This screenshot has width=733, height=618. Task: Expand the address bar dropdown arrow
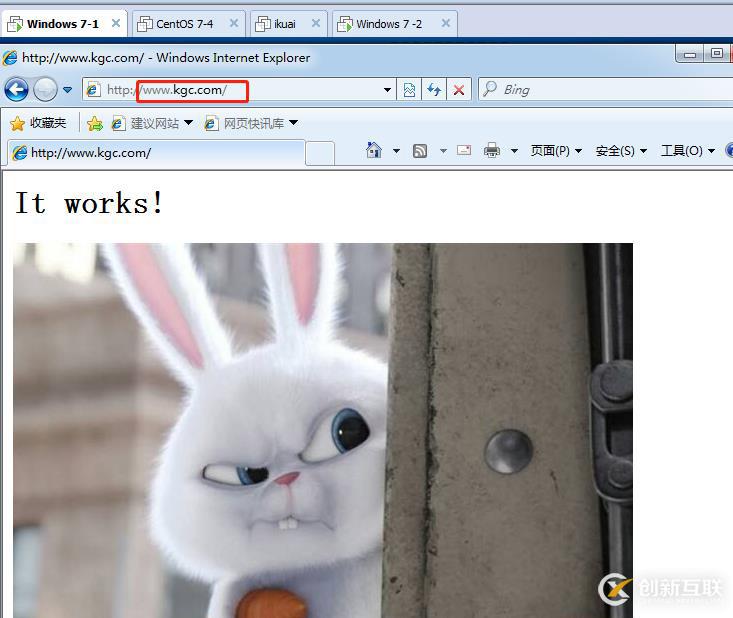click(387, 89)
